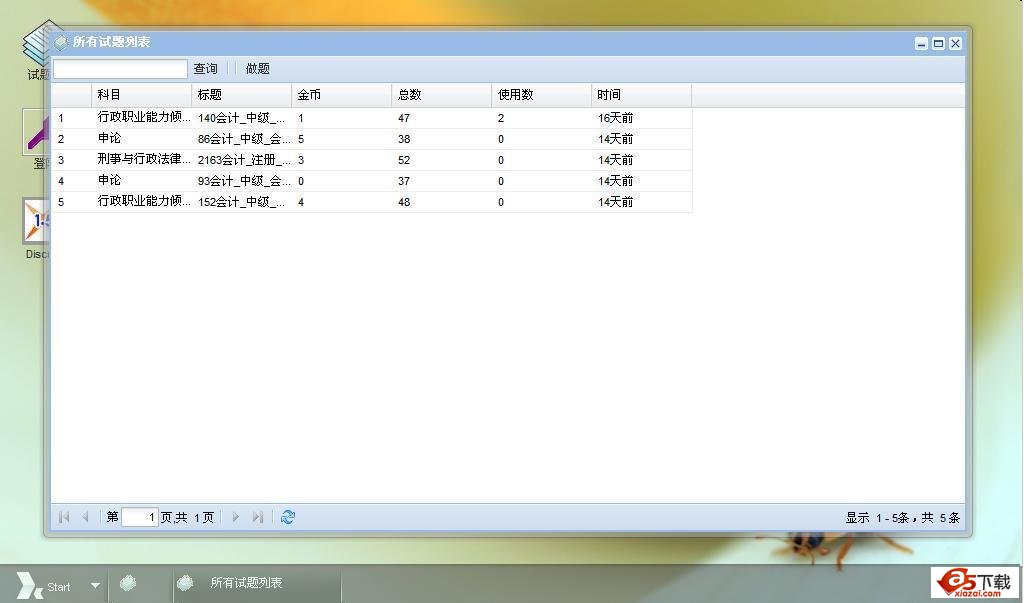Go to last page icon
The height and width of the screenshot is (603, 1024).
point(257,517)
